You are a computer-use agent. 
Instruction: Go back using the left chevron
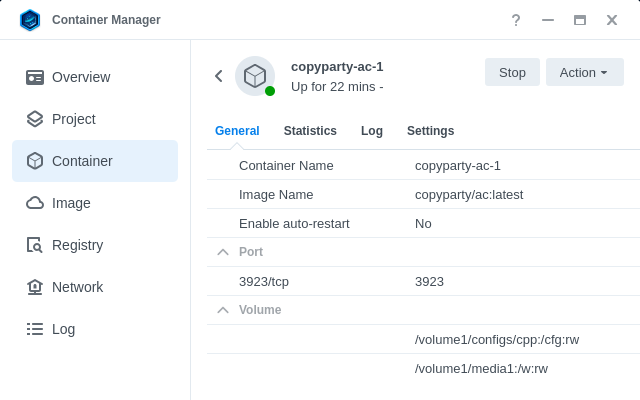(x=218, y=76)
